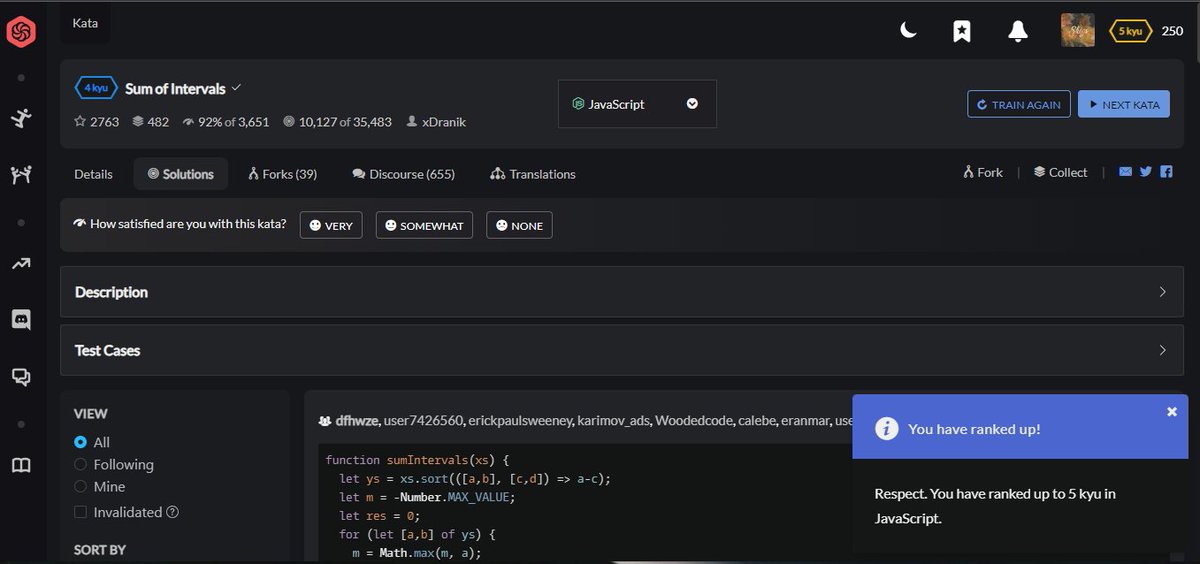Toggle dark mode with the moon icon
This screenshot has width=1200, height=564.
[x=908, y=31]
